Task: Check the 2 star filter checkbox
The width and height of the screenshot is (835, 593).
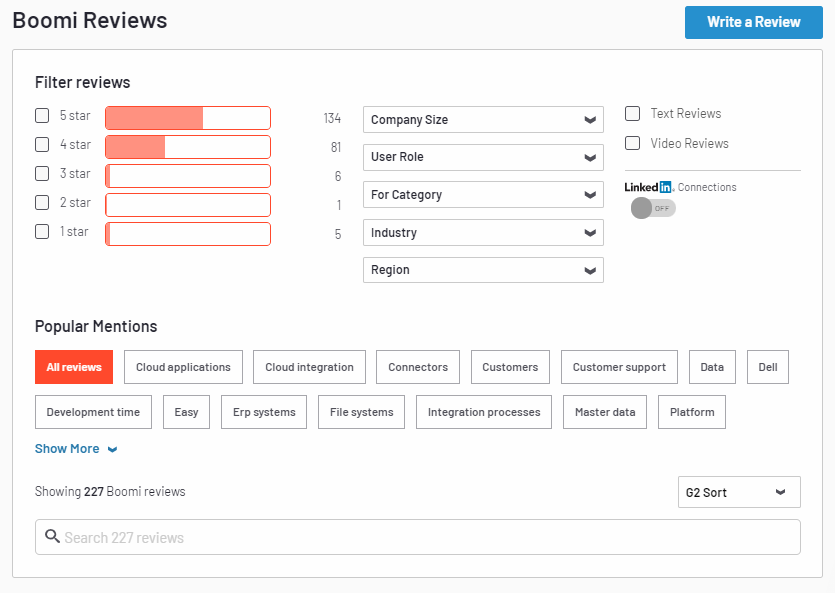Action: pos(42,202)
